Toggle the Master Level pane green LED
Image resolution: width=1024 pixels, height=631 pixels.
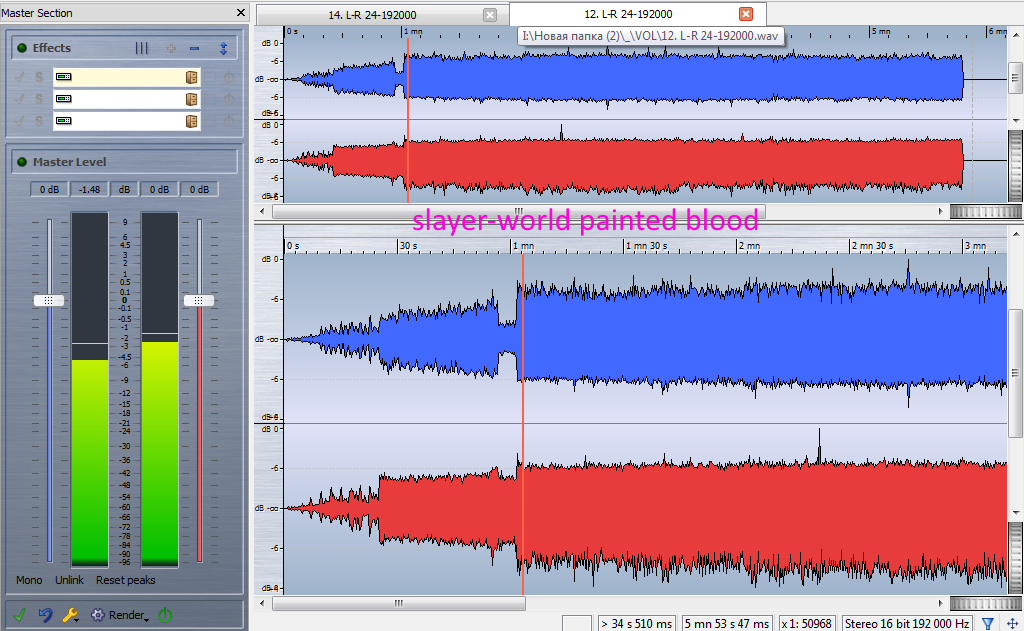coord(22,162)
